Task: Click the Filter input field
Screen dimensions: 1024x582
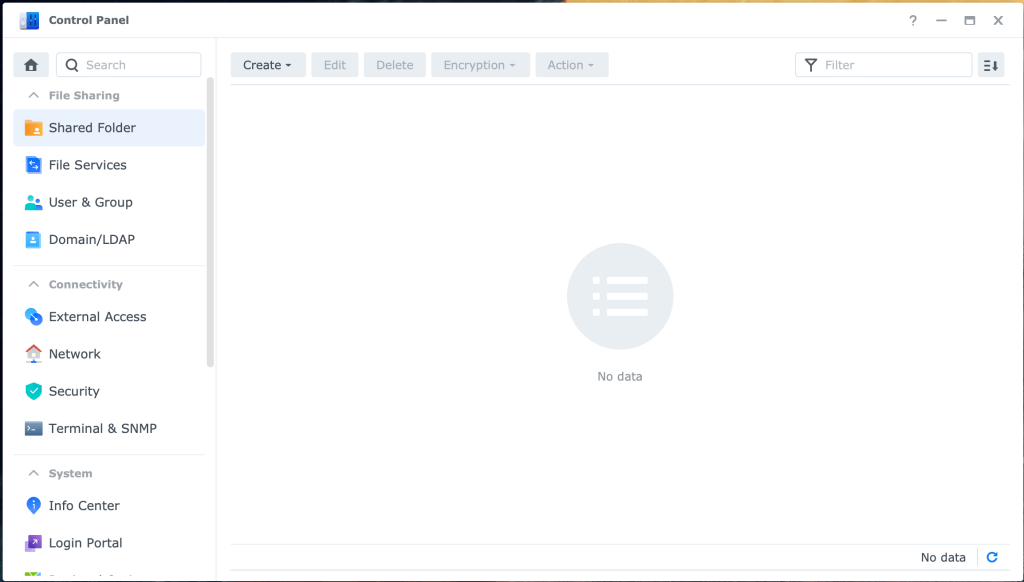Action: (x=890, y=65)
